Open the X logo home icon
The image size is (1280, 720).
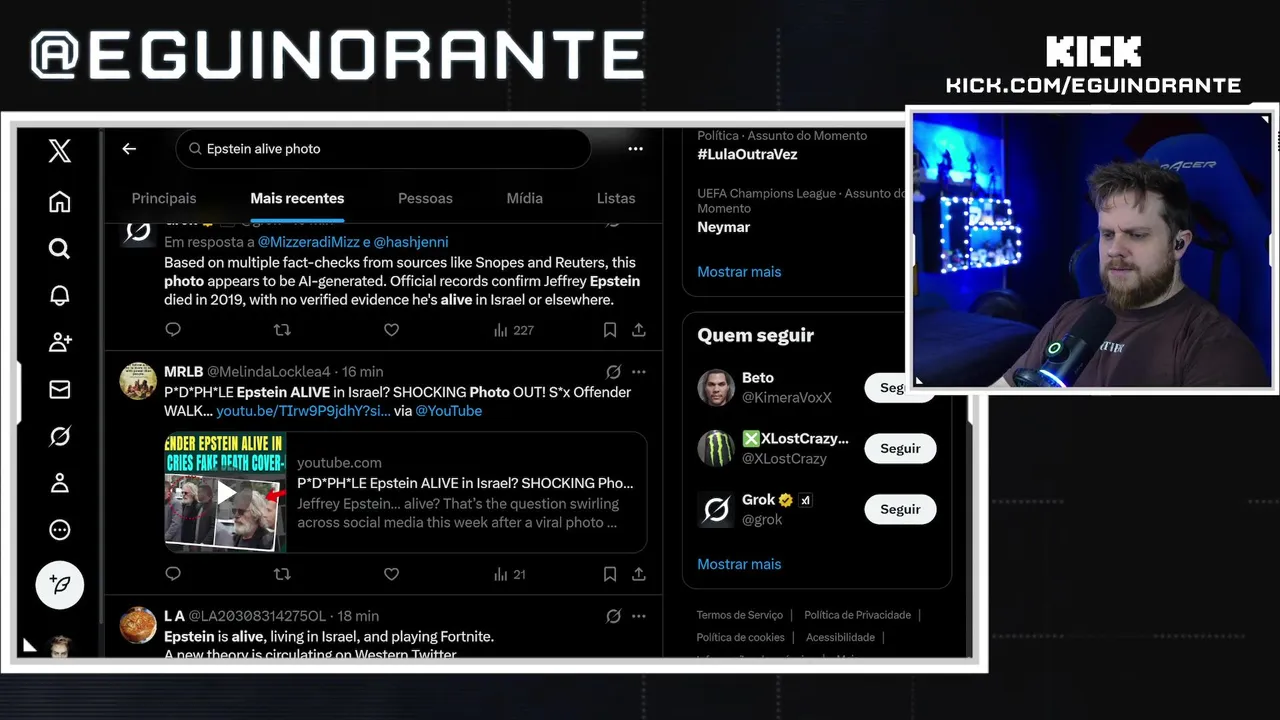(x=60, y=150)
